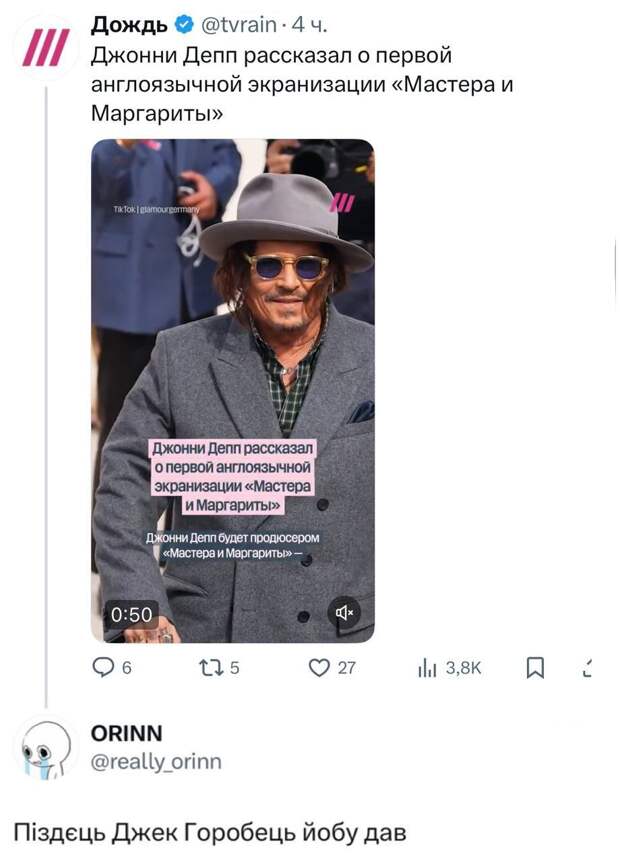Click the blue verified badge
The width and height of the screenshot is (620, 862).
tap(183, 24)
